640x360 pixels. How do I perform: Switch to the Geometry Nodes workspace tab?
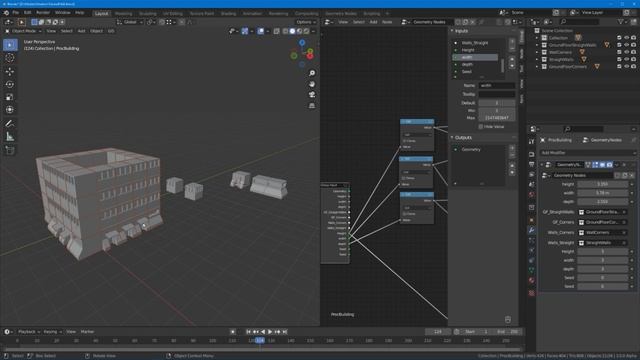coord(341,13)
